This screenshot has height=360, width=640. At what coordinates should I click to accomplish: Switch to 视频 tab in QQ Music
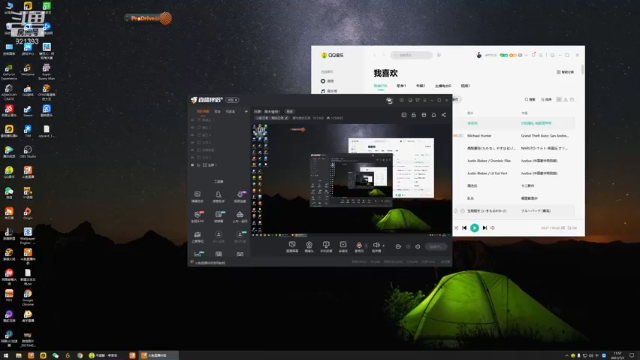465,86
